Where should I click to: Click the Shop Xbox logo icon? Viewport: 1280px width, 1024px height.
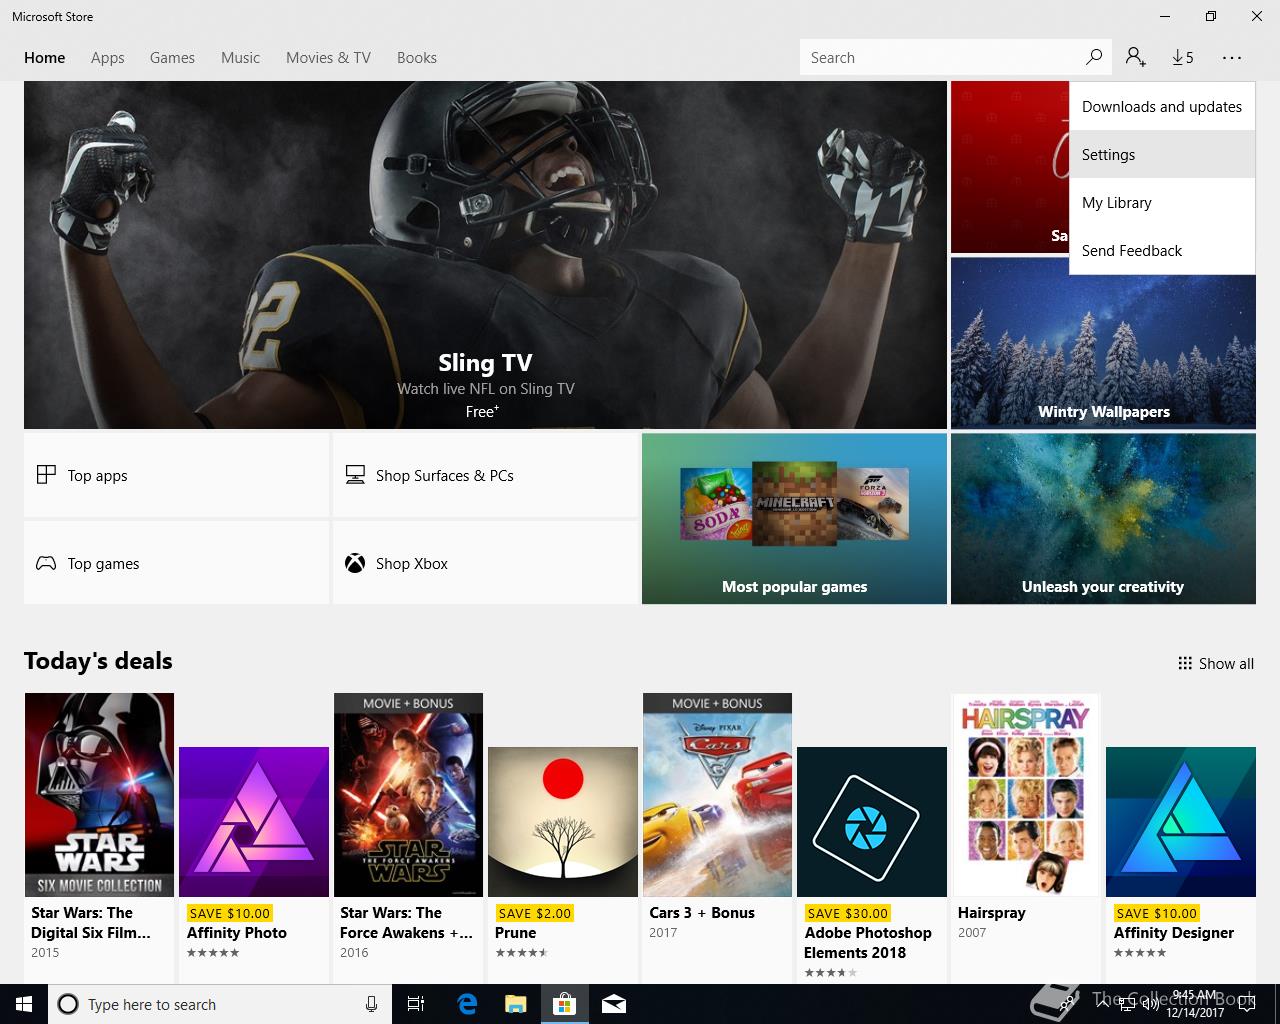click(355, 563)
